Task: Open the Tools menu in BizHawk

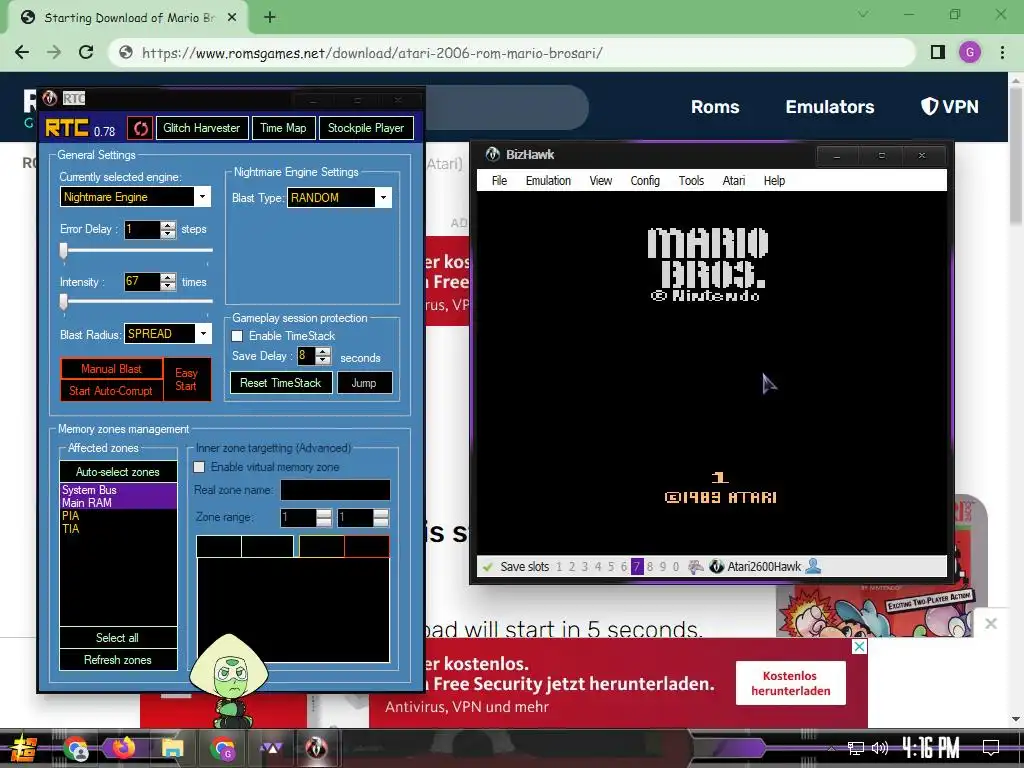Action: point(691,181)
